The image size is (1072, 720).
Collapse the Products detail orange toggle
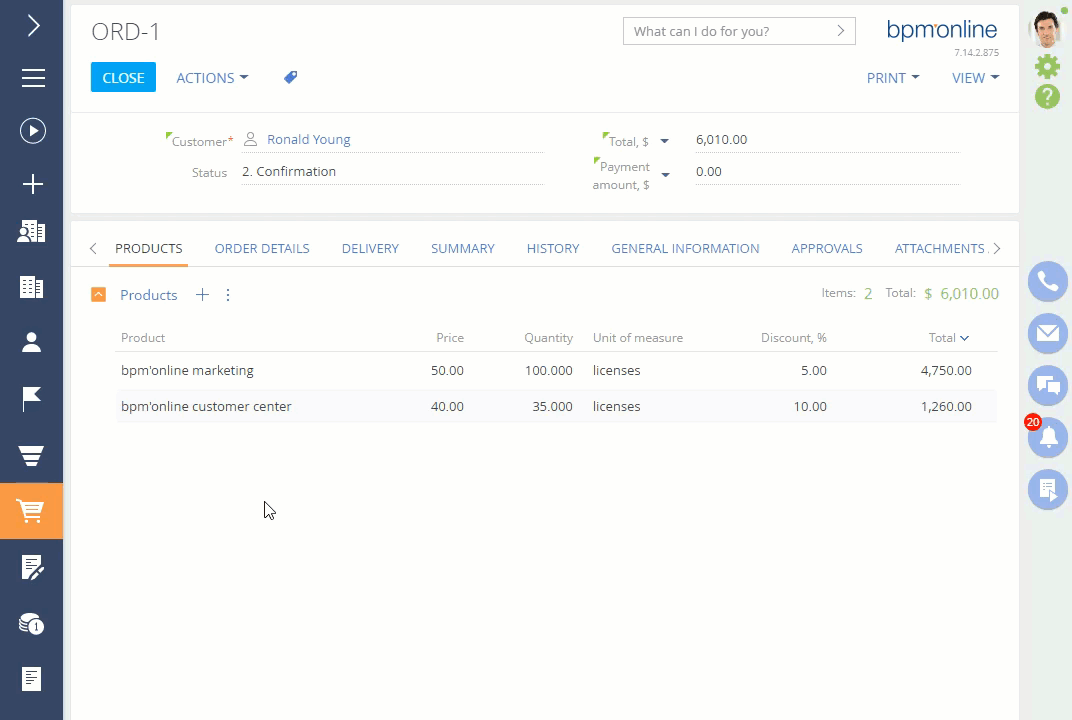point(98,295)
